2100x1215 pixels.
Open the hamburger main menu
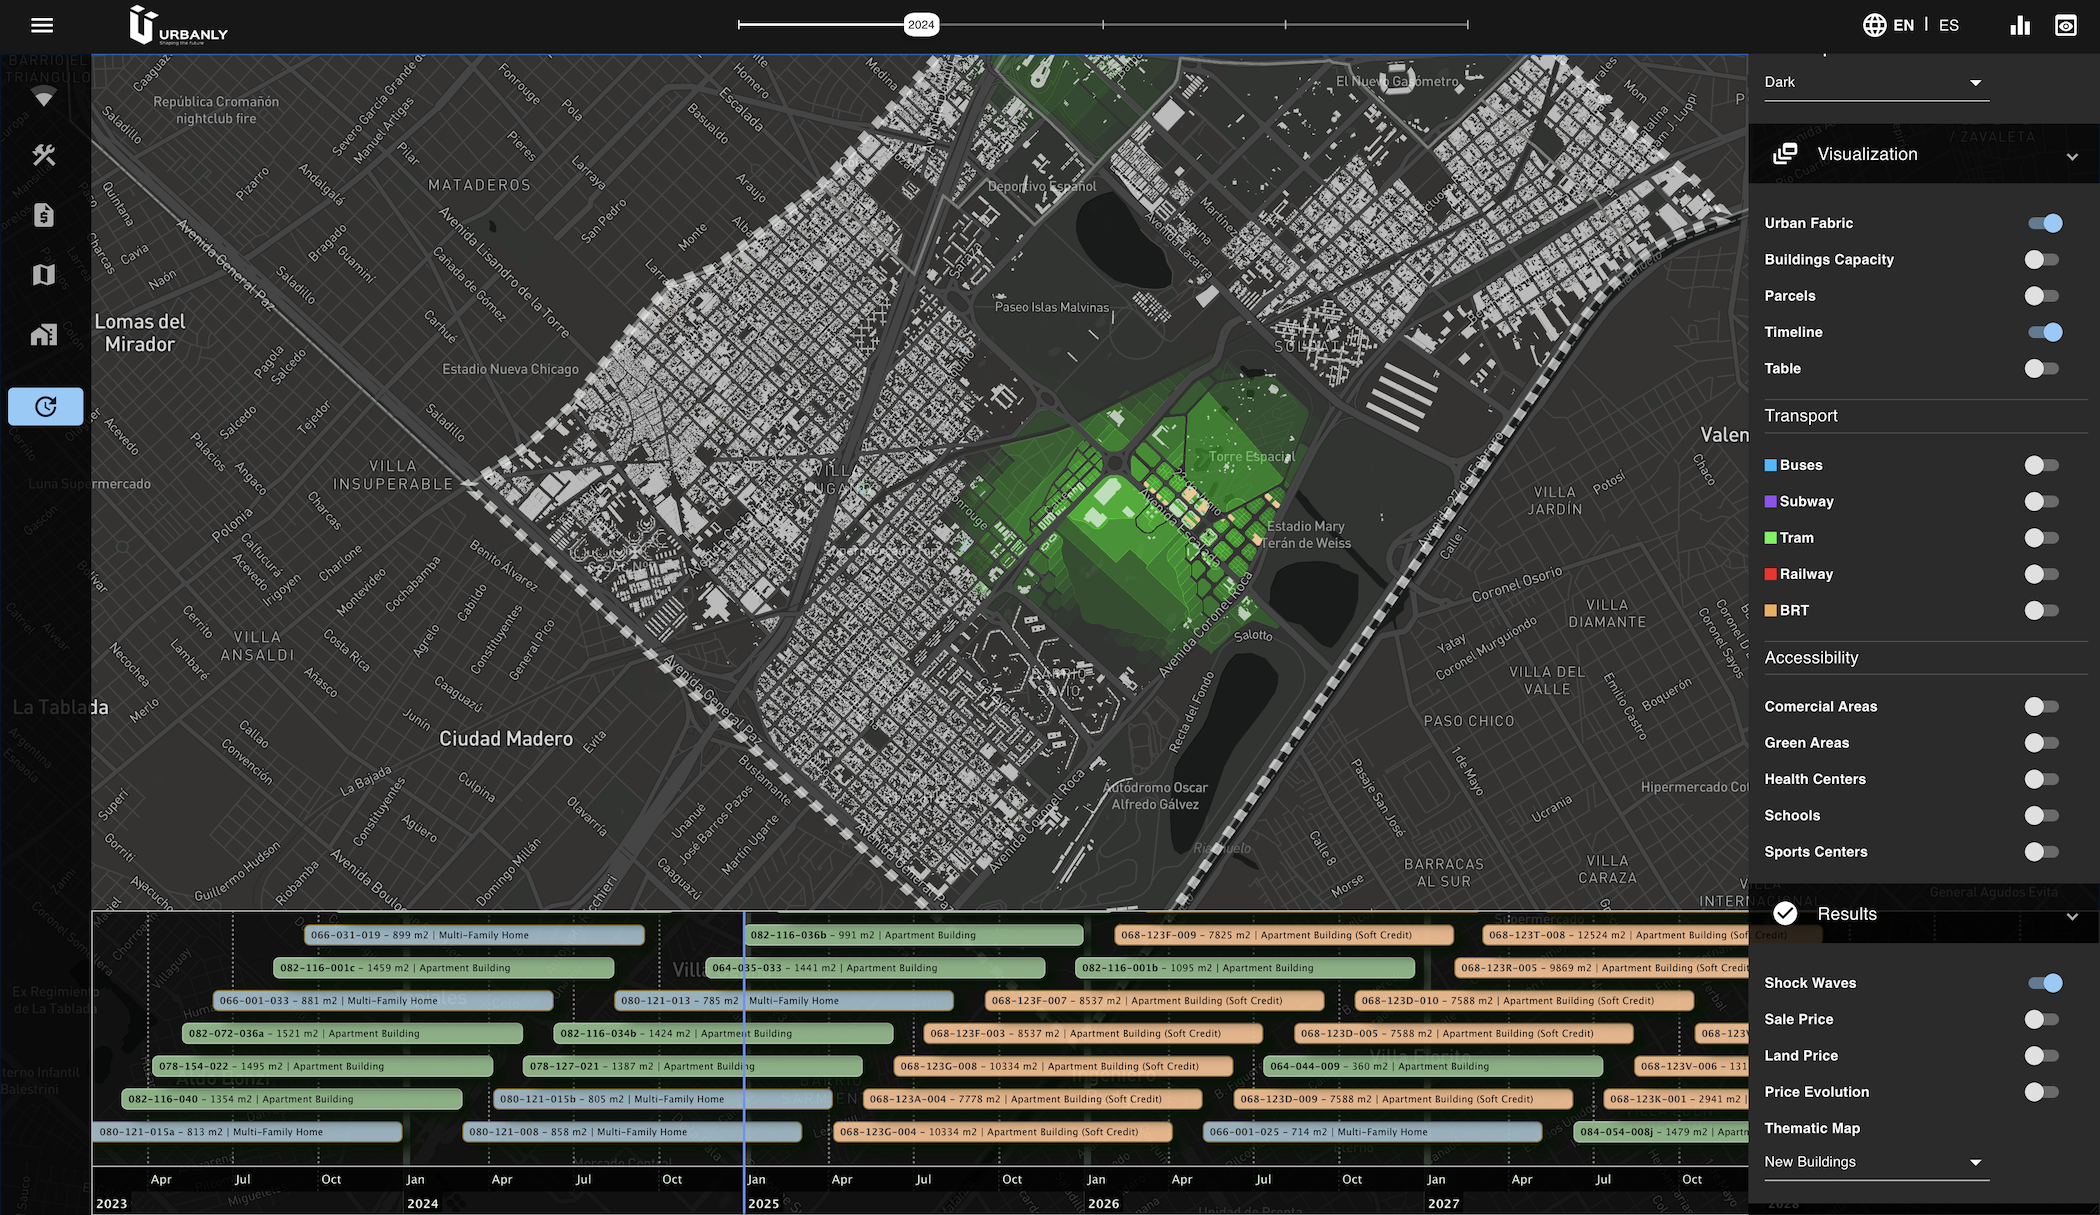tap(42, 25)
